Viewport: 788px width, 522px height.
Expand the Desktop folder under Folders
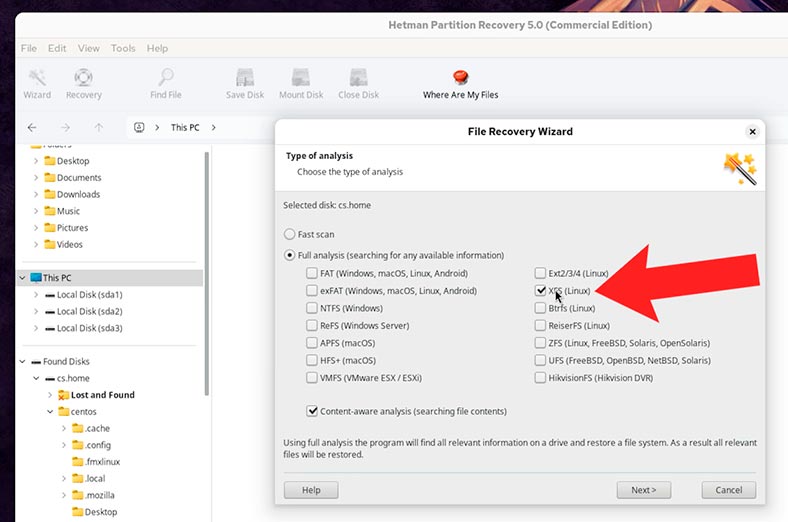click(x=36, y=161)
